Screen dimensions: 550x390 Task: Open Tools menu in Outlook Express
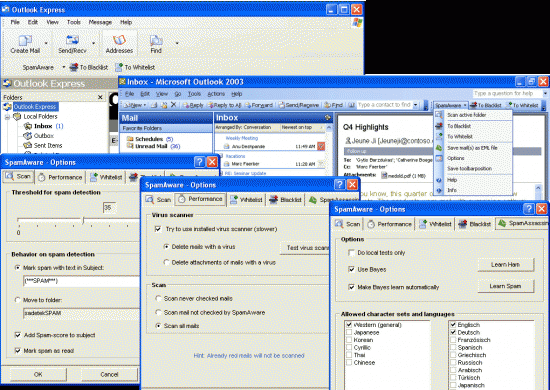tap(74, 22)
